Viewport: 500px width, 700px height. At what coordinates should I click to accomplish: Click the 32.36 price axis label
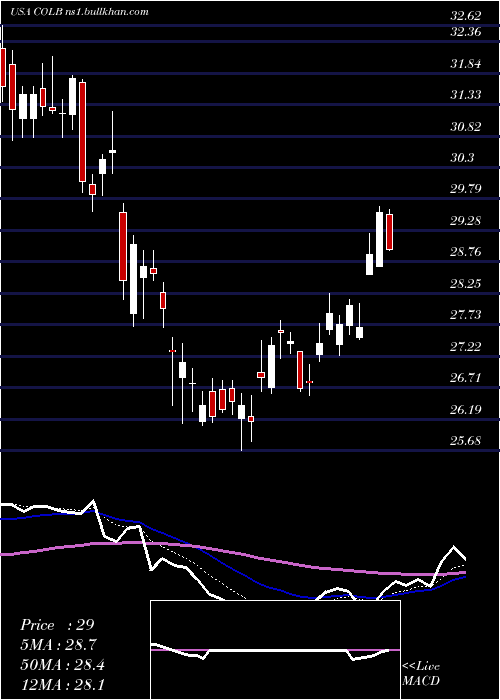tap(466, 33)
